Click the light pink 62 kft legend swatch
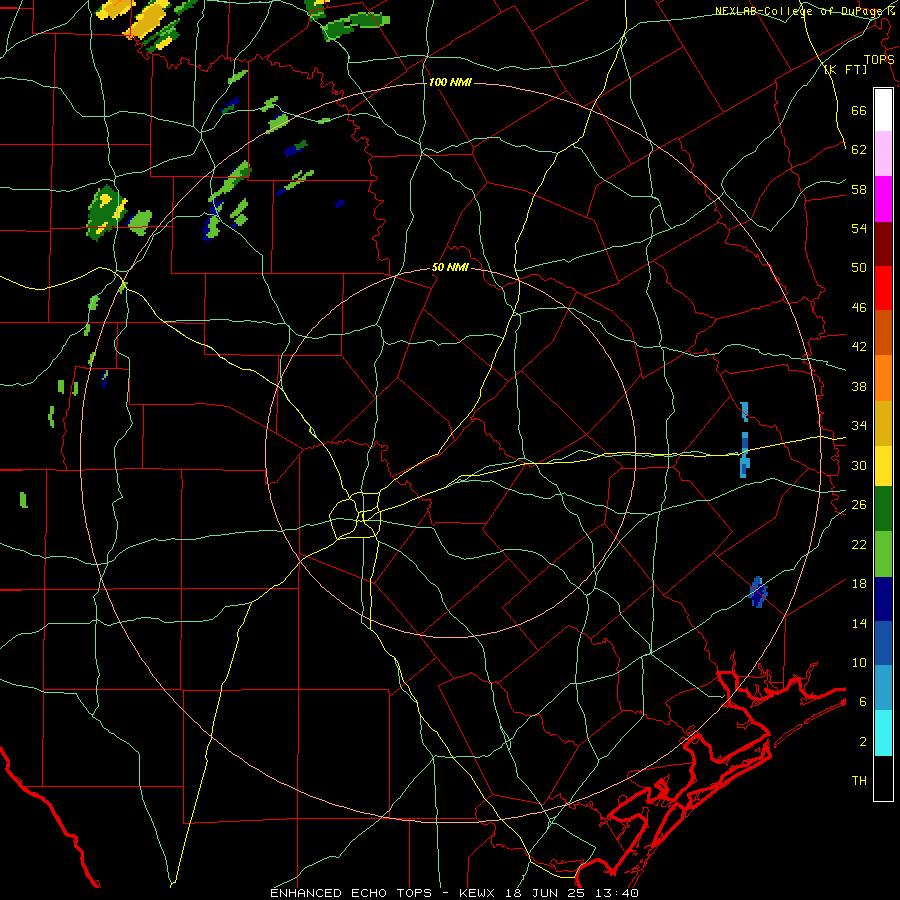Screen dimensions: 900x900 [883, 153]
